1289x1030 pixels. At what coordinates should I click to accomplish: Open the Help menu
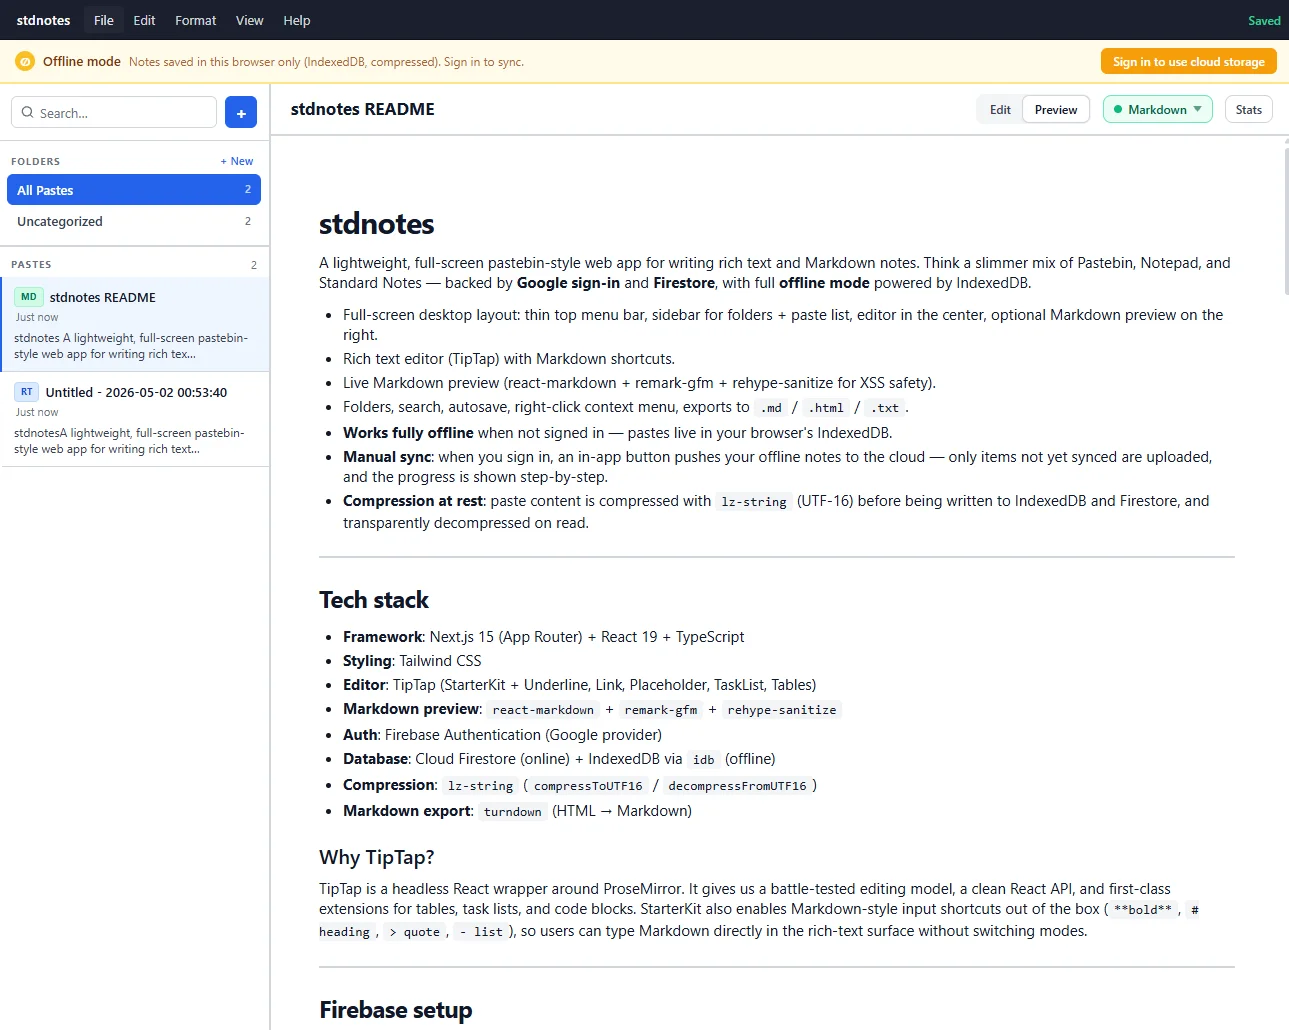pos(297,20)
